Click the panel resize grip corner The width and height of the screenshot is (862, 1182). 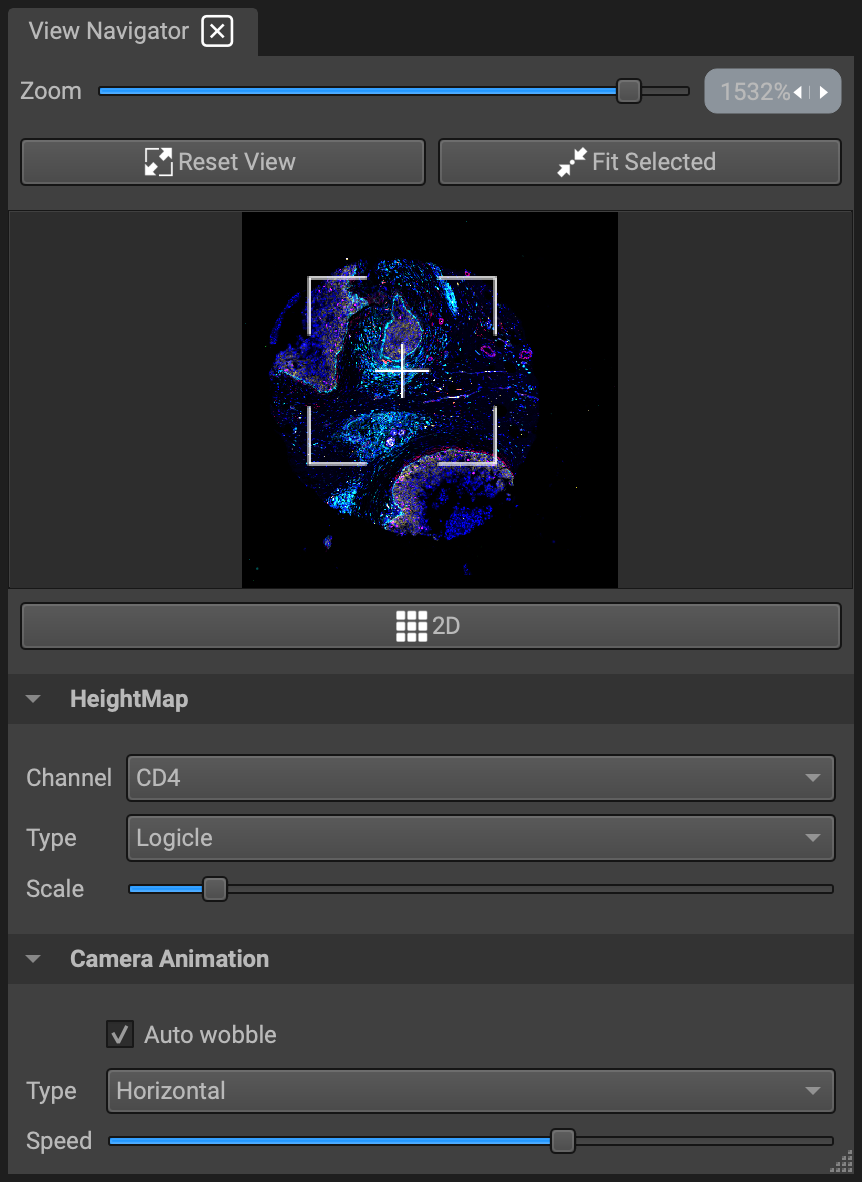tap(841, 1162)
